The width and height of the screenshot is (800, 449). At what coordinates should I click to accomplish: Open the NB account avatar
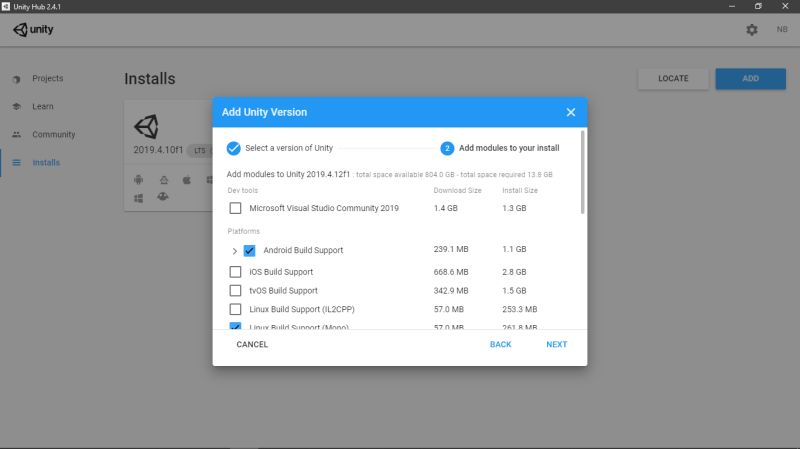[782, 30]
